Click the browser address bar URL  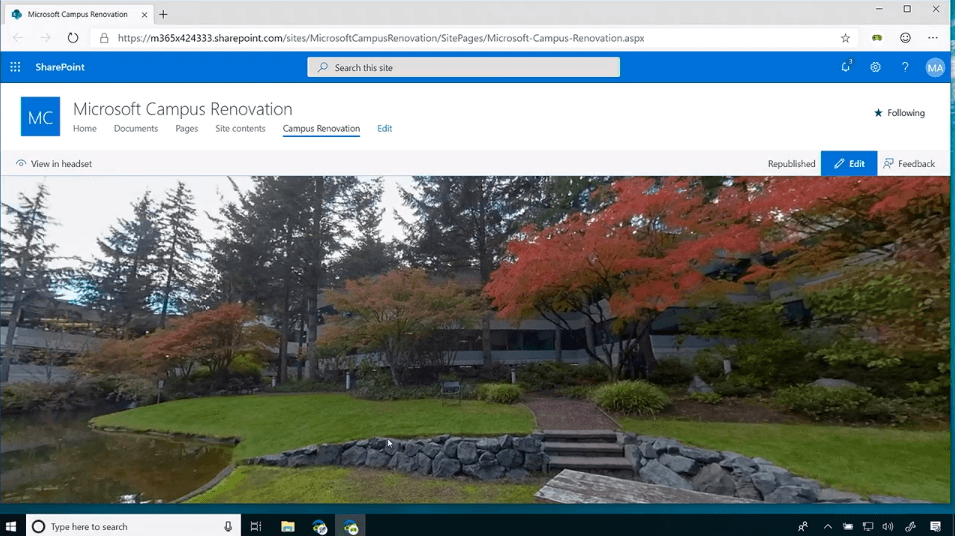381,38
